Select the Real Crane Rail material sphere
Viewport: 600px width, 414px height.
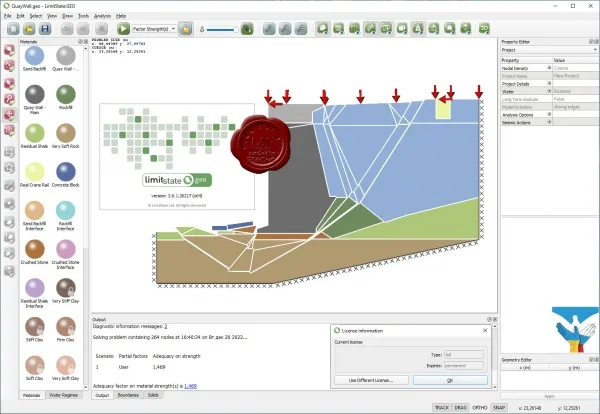tap(34, 172)
